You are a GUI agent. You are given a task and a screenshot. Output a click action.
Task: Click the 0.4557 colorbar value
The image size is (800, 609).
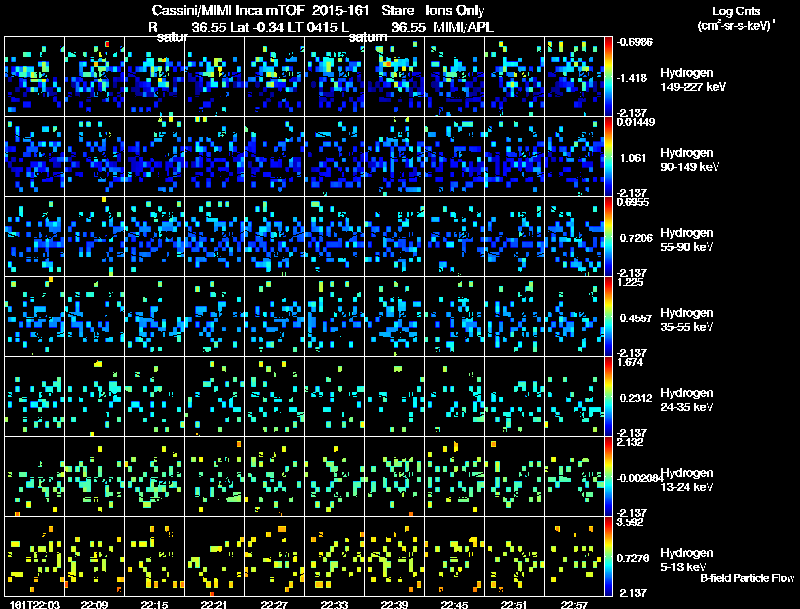point(636,318)
